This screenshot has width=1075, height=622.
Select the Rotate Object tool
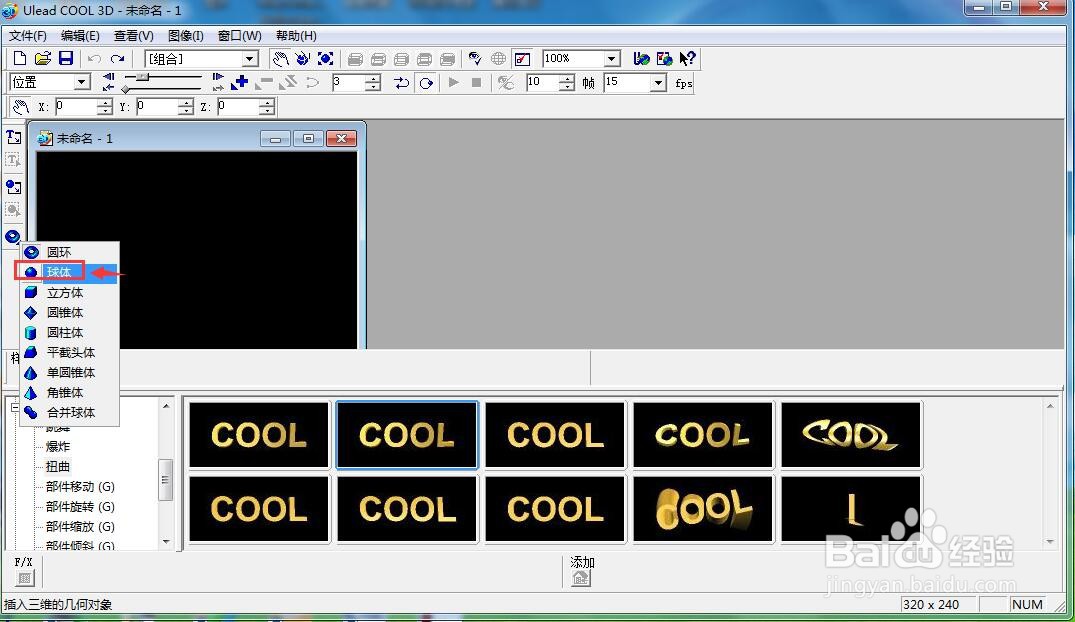point(302,59)
